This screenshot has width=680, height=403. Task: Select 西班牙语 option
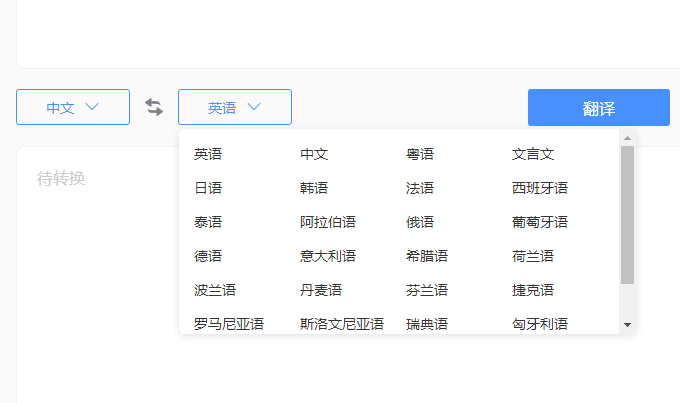pyautogui.click(x=539, y=188)
